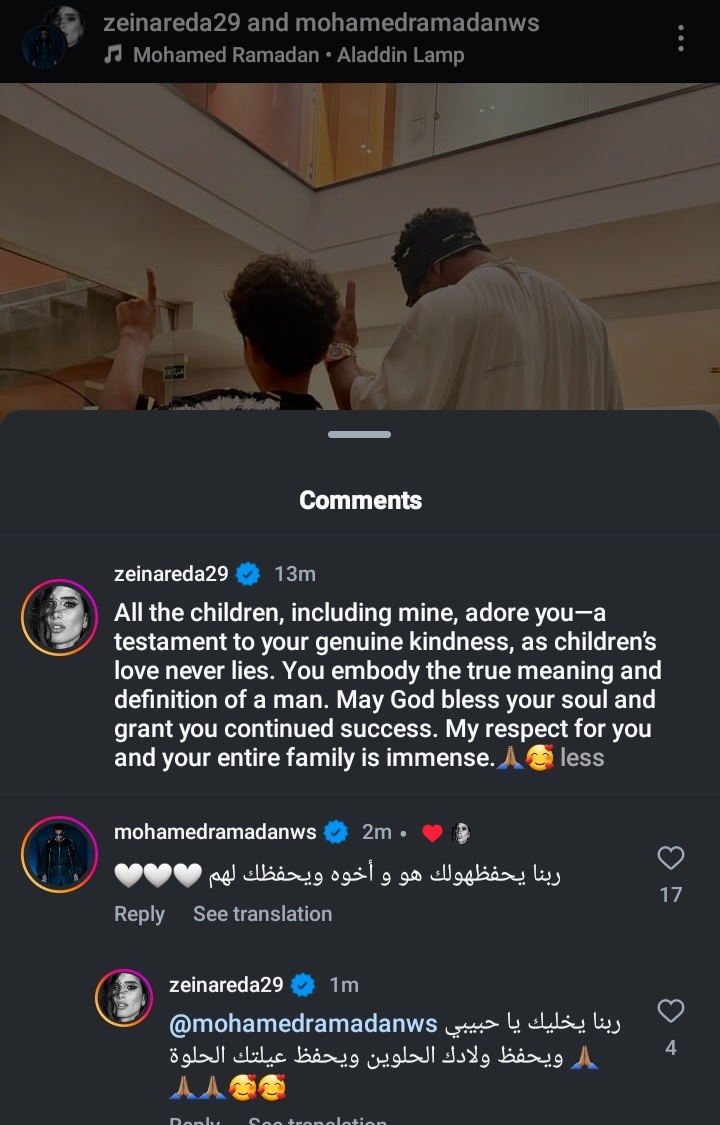Like zeinareda29's reply with the heart
This screenshot has height=1125, width=720.
670,1011
